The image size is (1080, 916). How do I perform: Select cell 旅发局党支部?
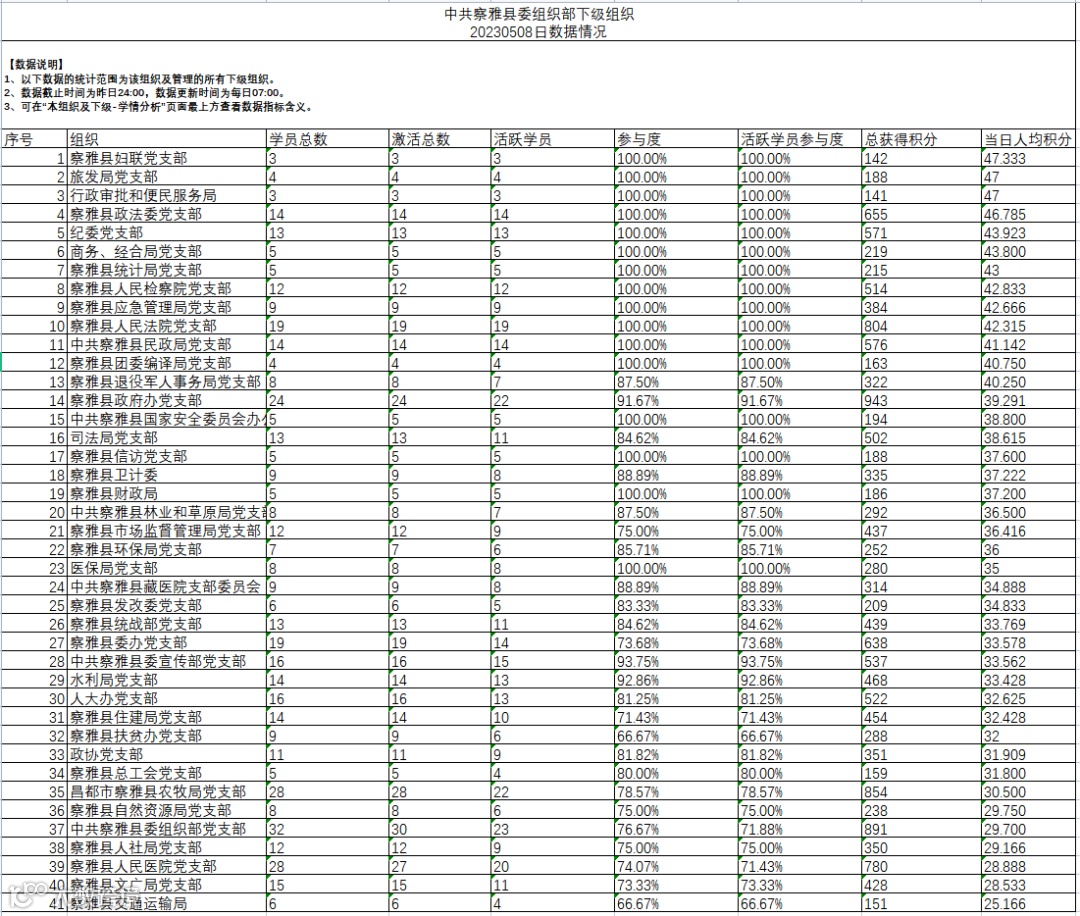(x=167, y=177)
